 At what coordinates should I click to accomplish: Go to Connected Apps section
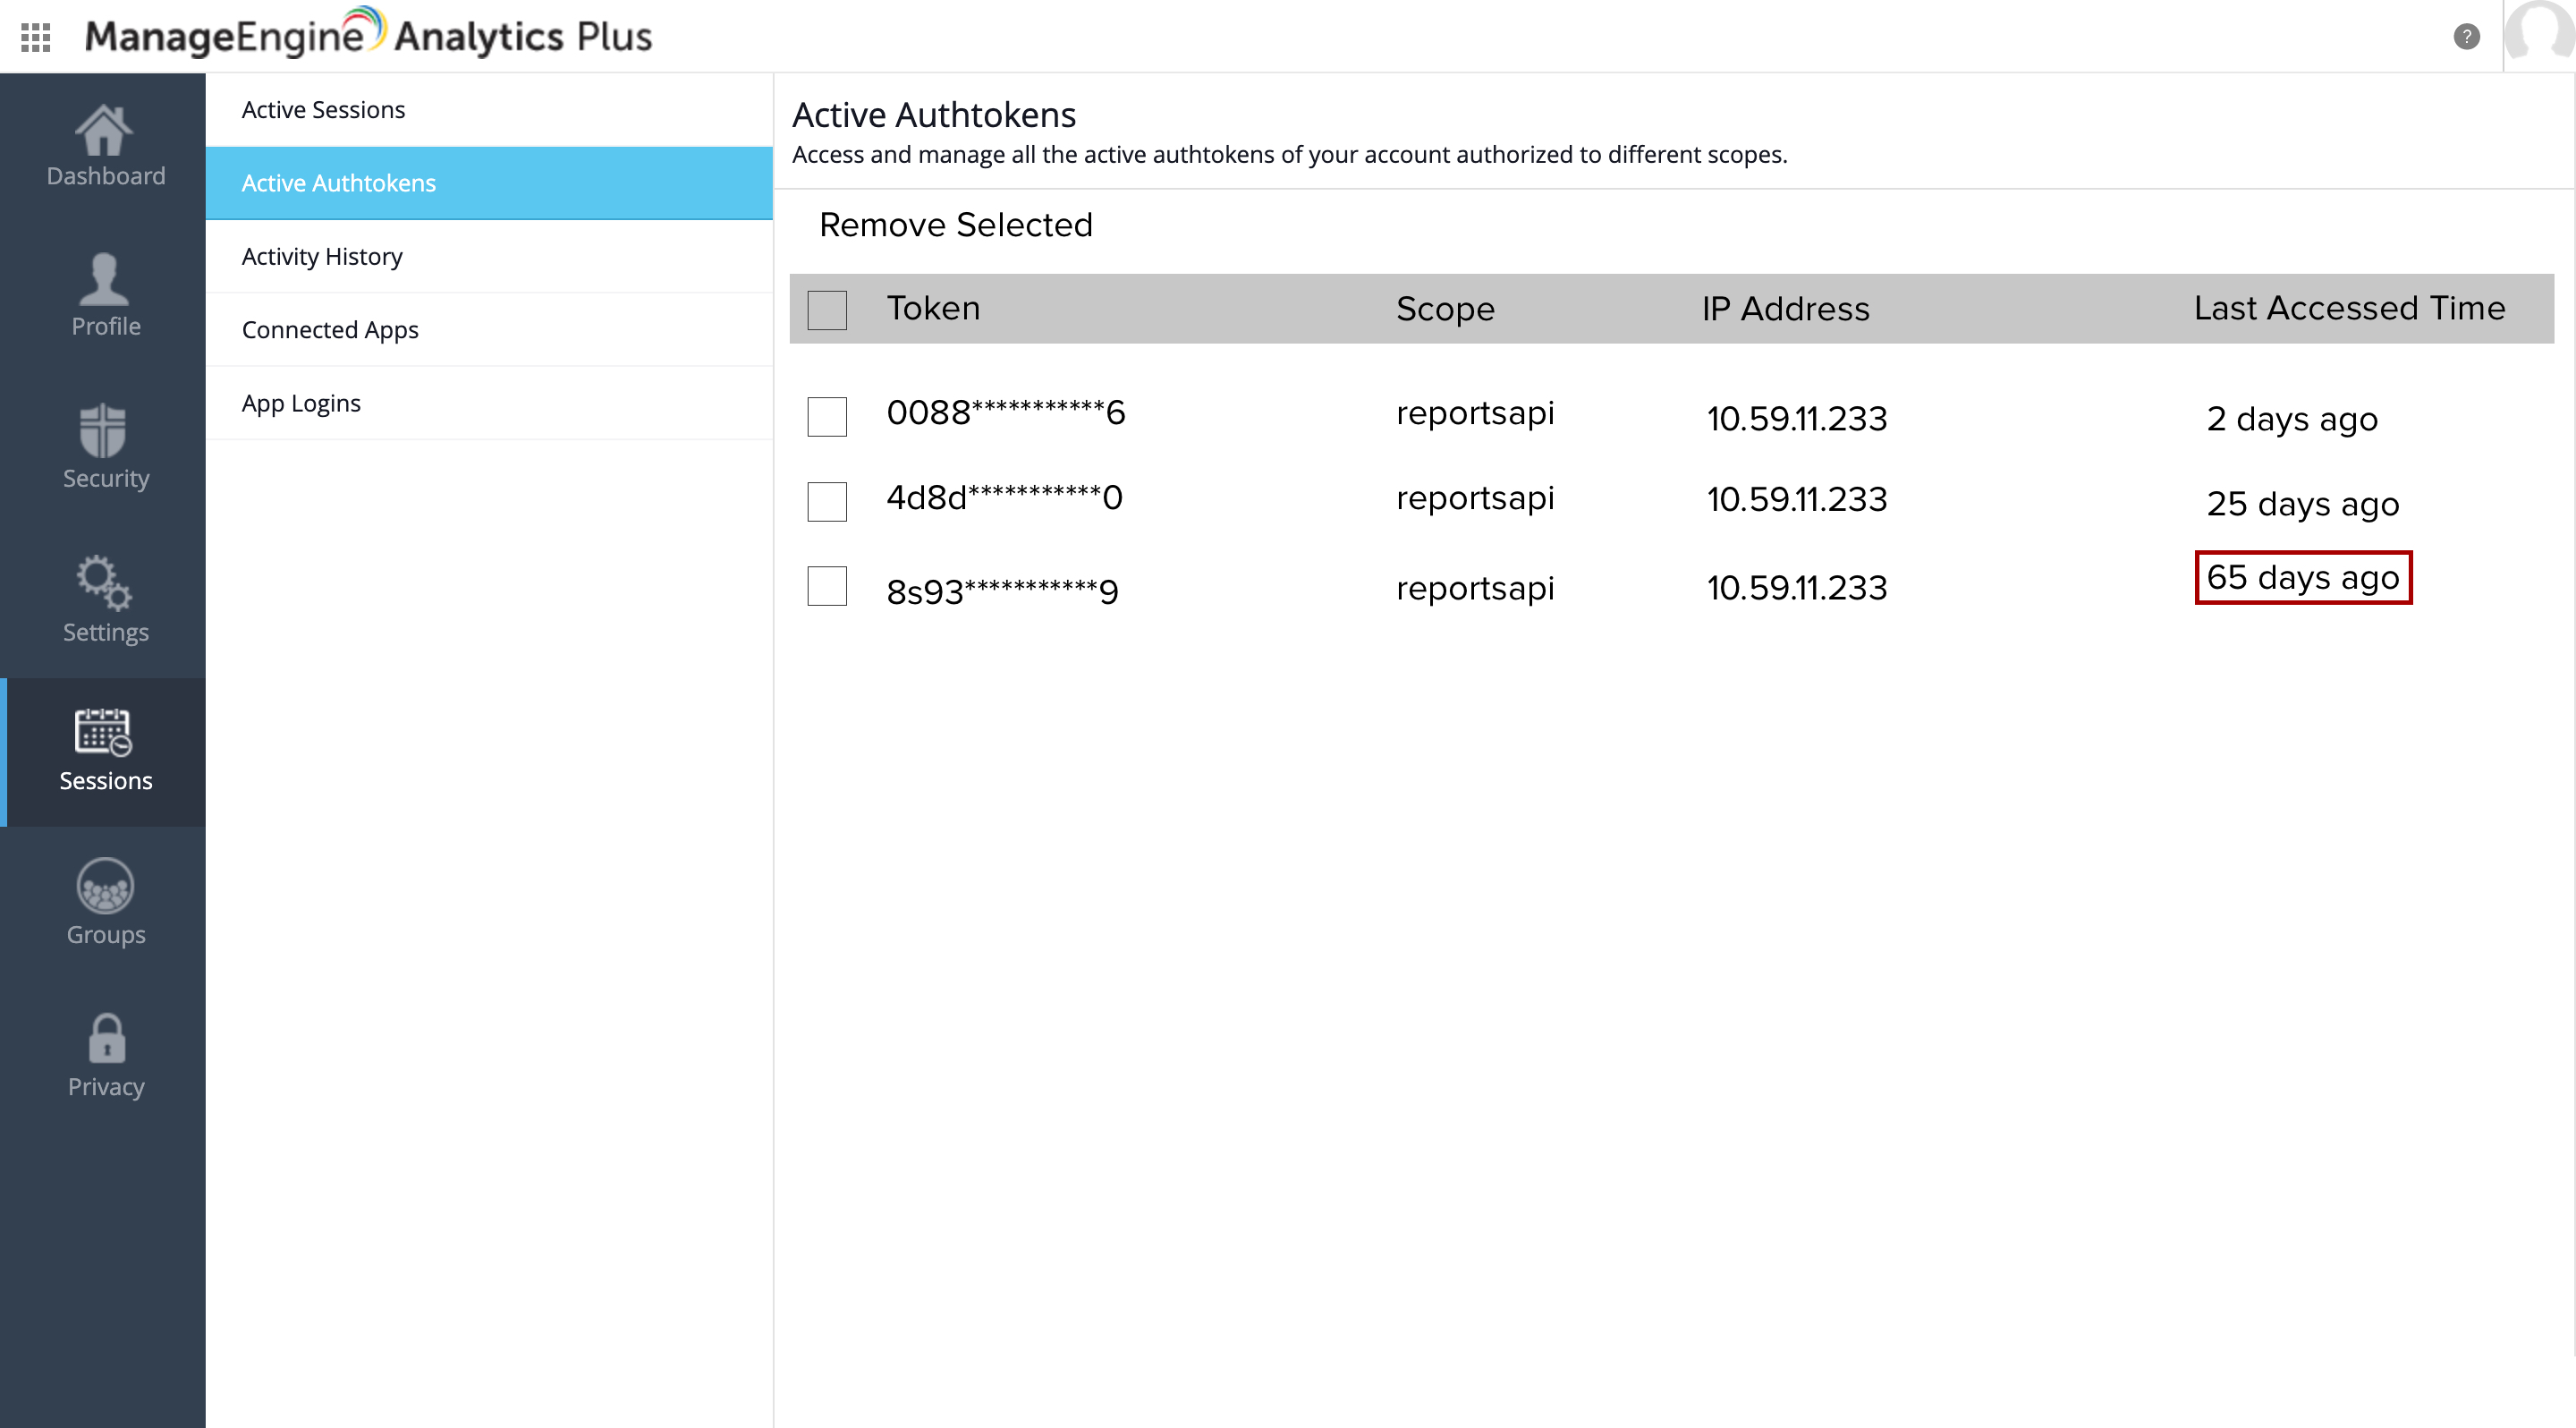330,329
